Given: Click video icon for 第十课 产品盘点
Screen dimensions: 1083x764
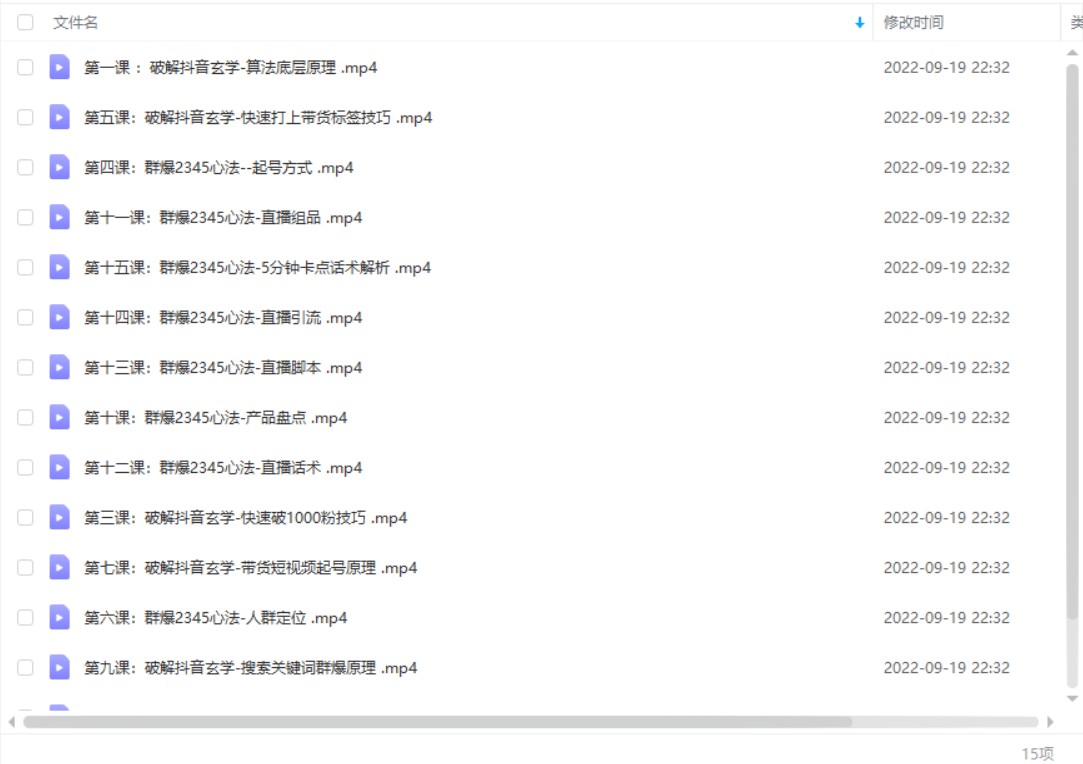Looking at the screenshot, I should coord(59,418).
